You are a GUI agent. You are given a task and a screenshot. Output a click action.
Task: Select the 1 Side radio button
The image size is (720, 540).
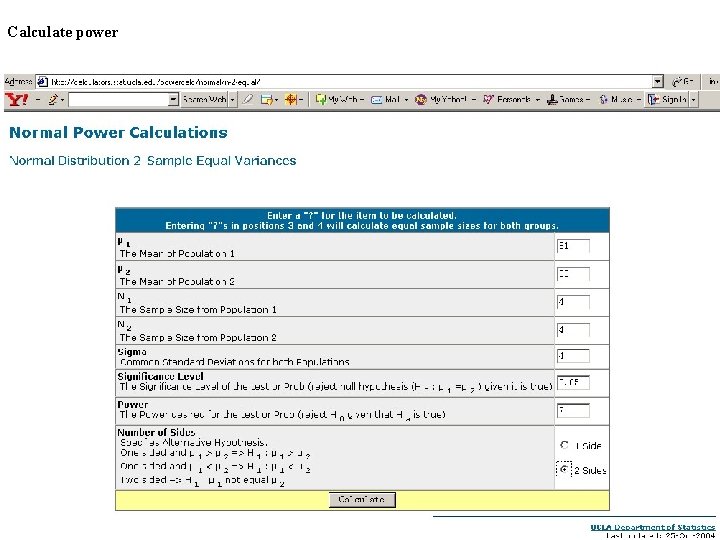point(564,445)
